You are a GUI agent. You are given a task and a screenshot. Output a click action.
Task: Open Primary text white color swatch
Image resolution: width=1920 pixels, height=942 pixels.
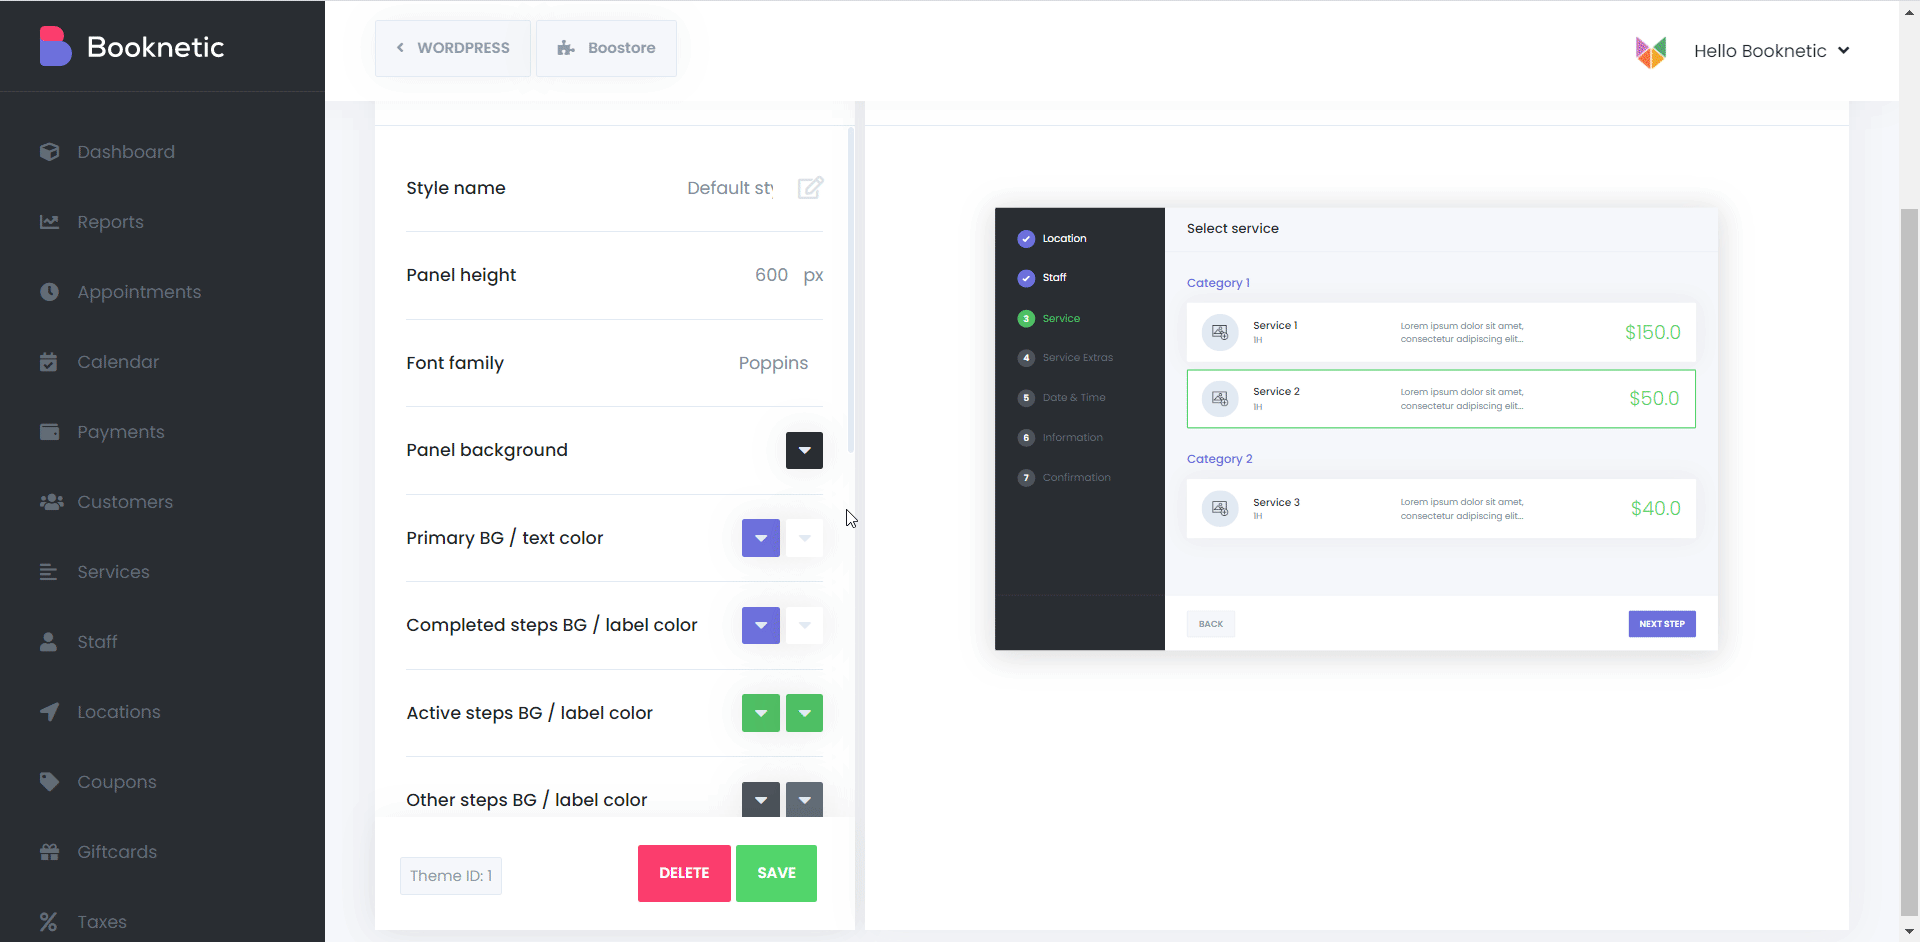pyautogui.click(x=804, y=538)
